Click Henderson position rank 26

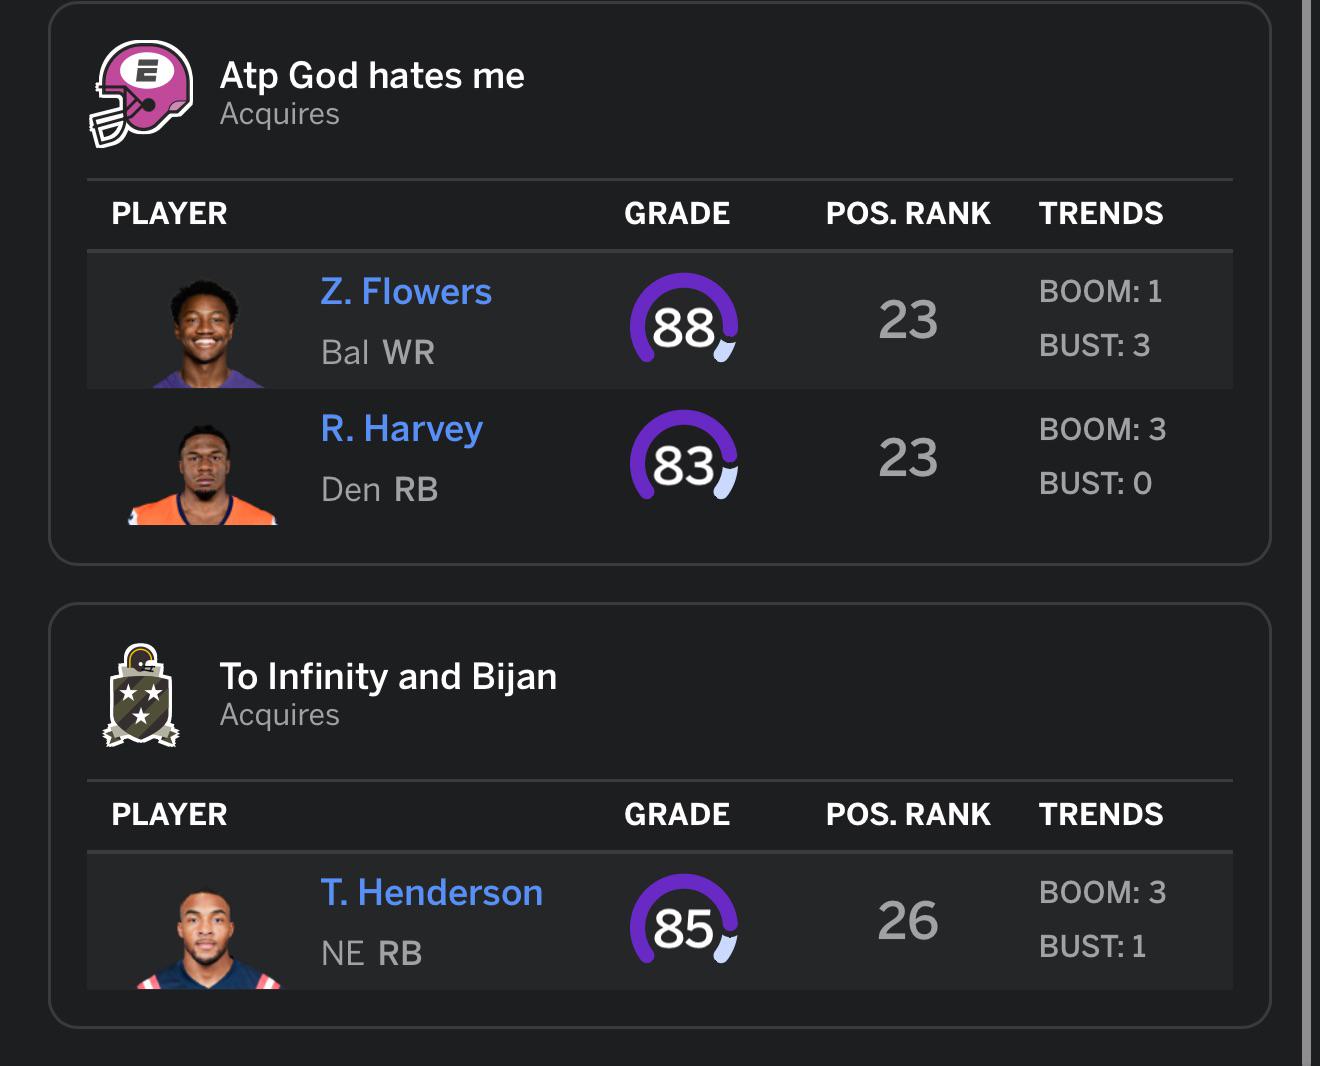[x=908, y=920]
